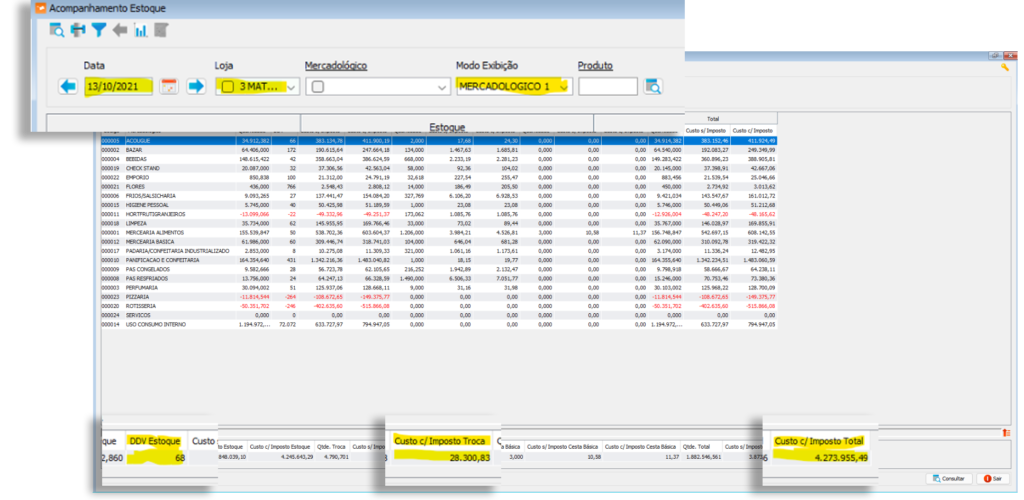Screen dimensions: 1024x500
Task: Click the Qtde. Total value 1.882.546,561
Action: click(x=702, y=458)
